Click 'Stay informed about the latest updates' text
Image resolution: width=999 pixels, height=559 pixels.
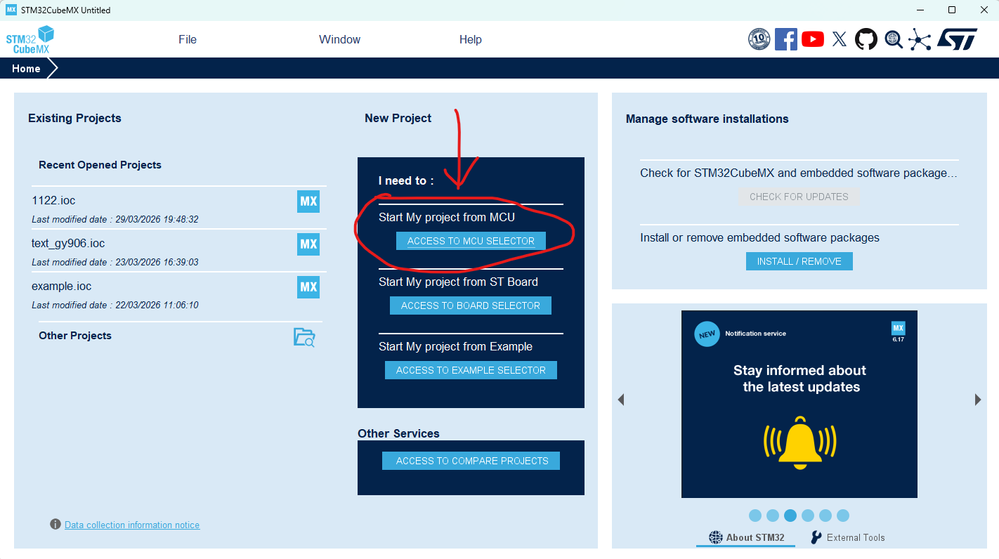point(800,379)
